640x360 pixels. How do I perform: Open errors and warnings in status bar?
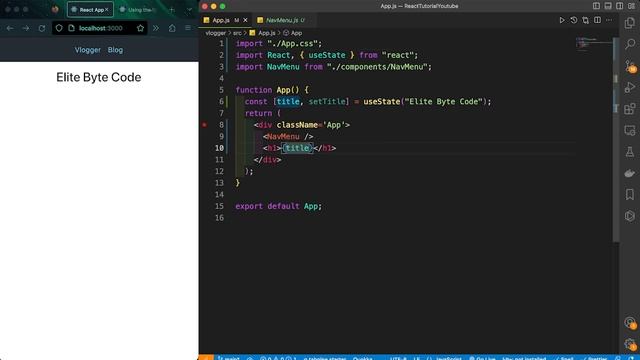278,358
